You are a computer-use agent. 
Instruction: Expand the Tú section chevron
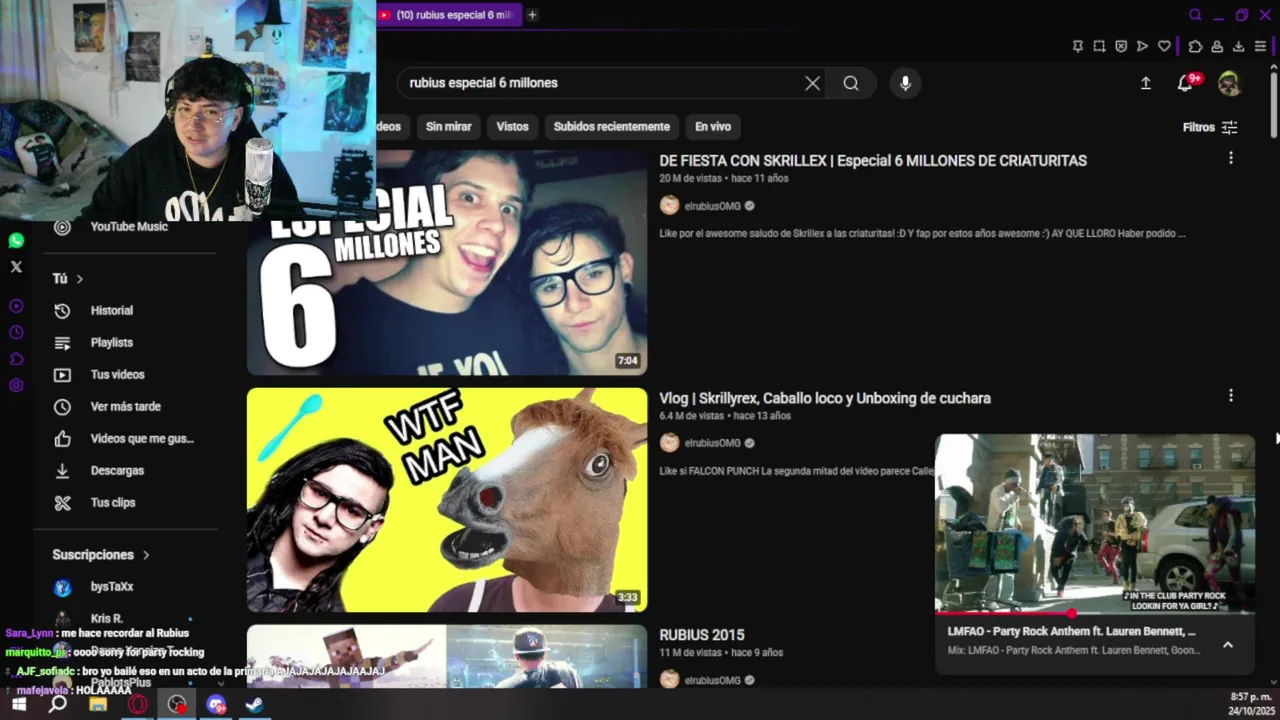pyautogui.click(x=80, y=279)
